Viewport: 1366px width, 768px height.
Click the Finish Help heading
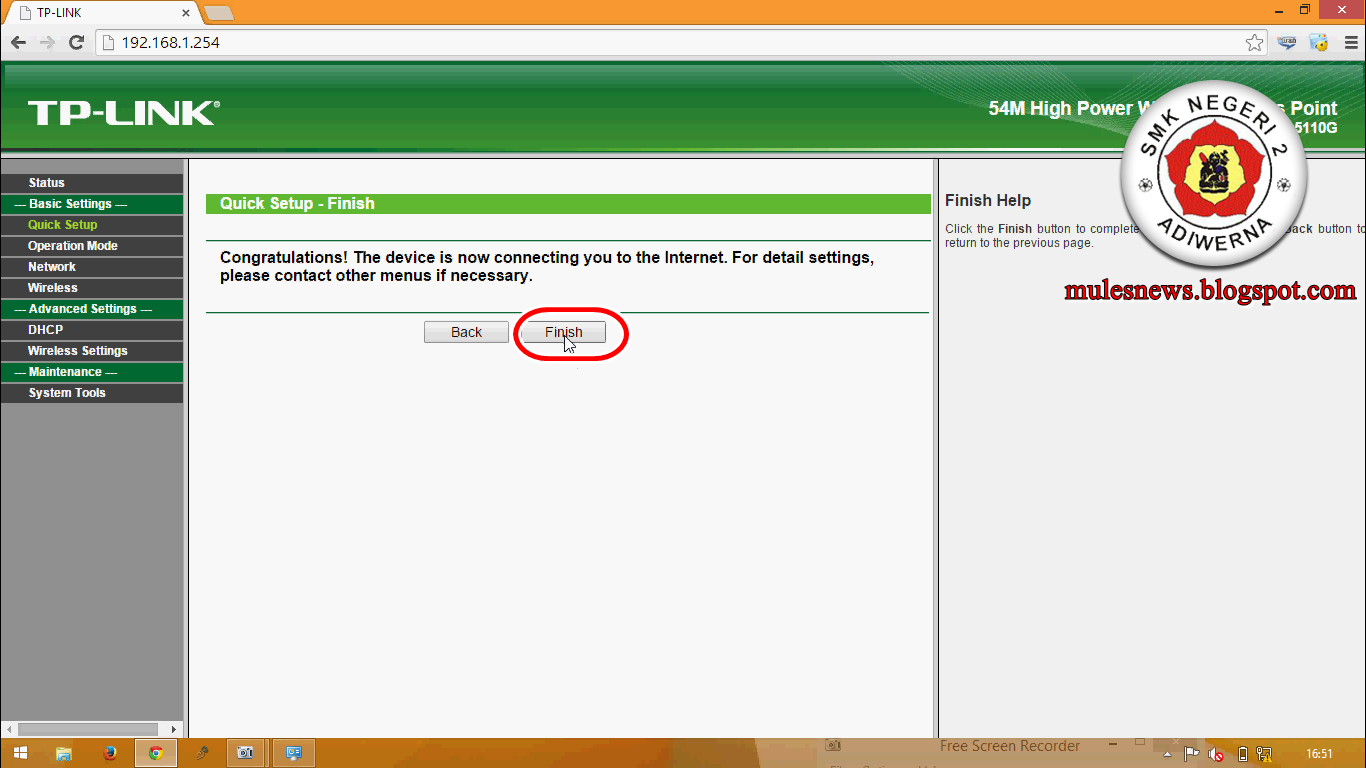click(x=988, y=200)
